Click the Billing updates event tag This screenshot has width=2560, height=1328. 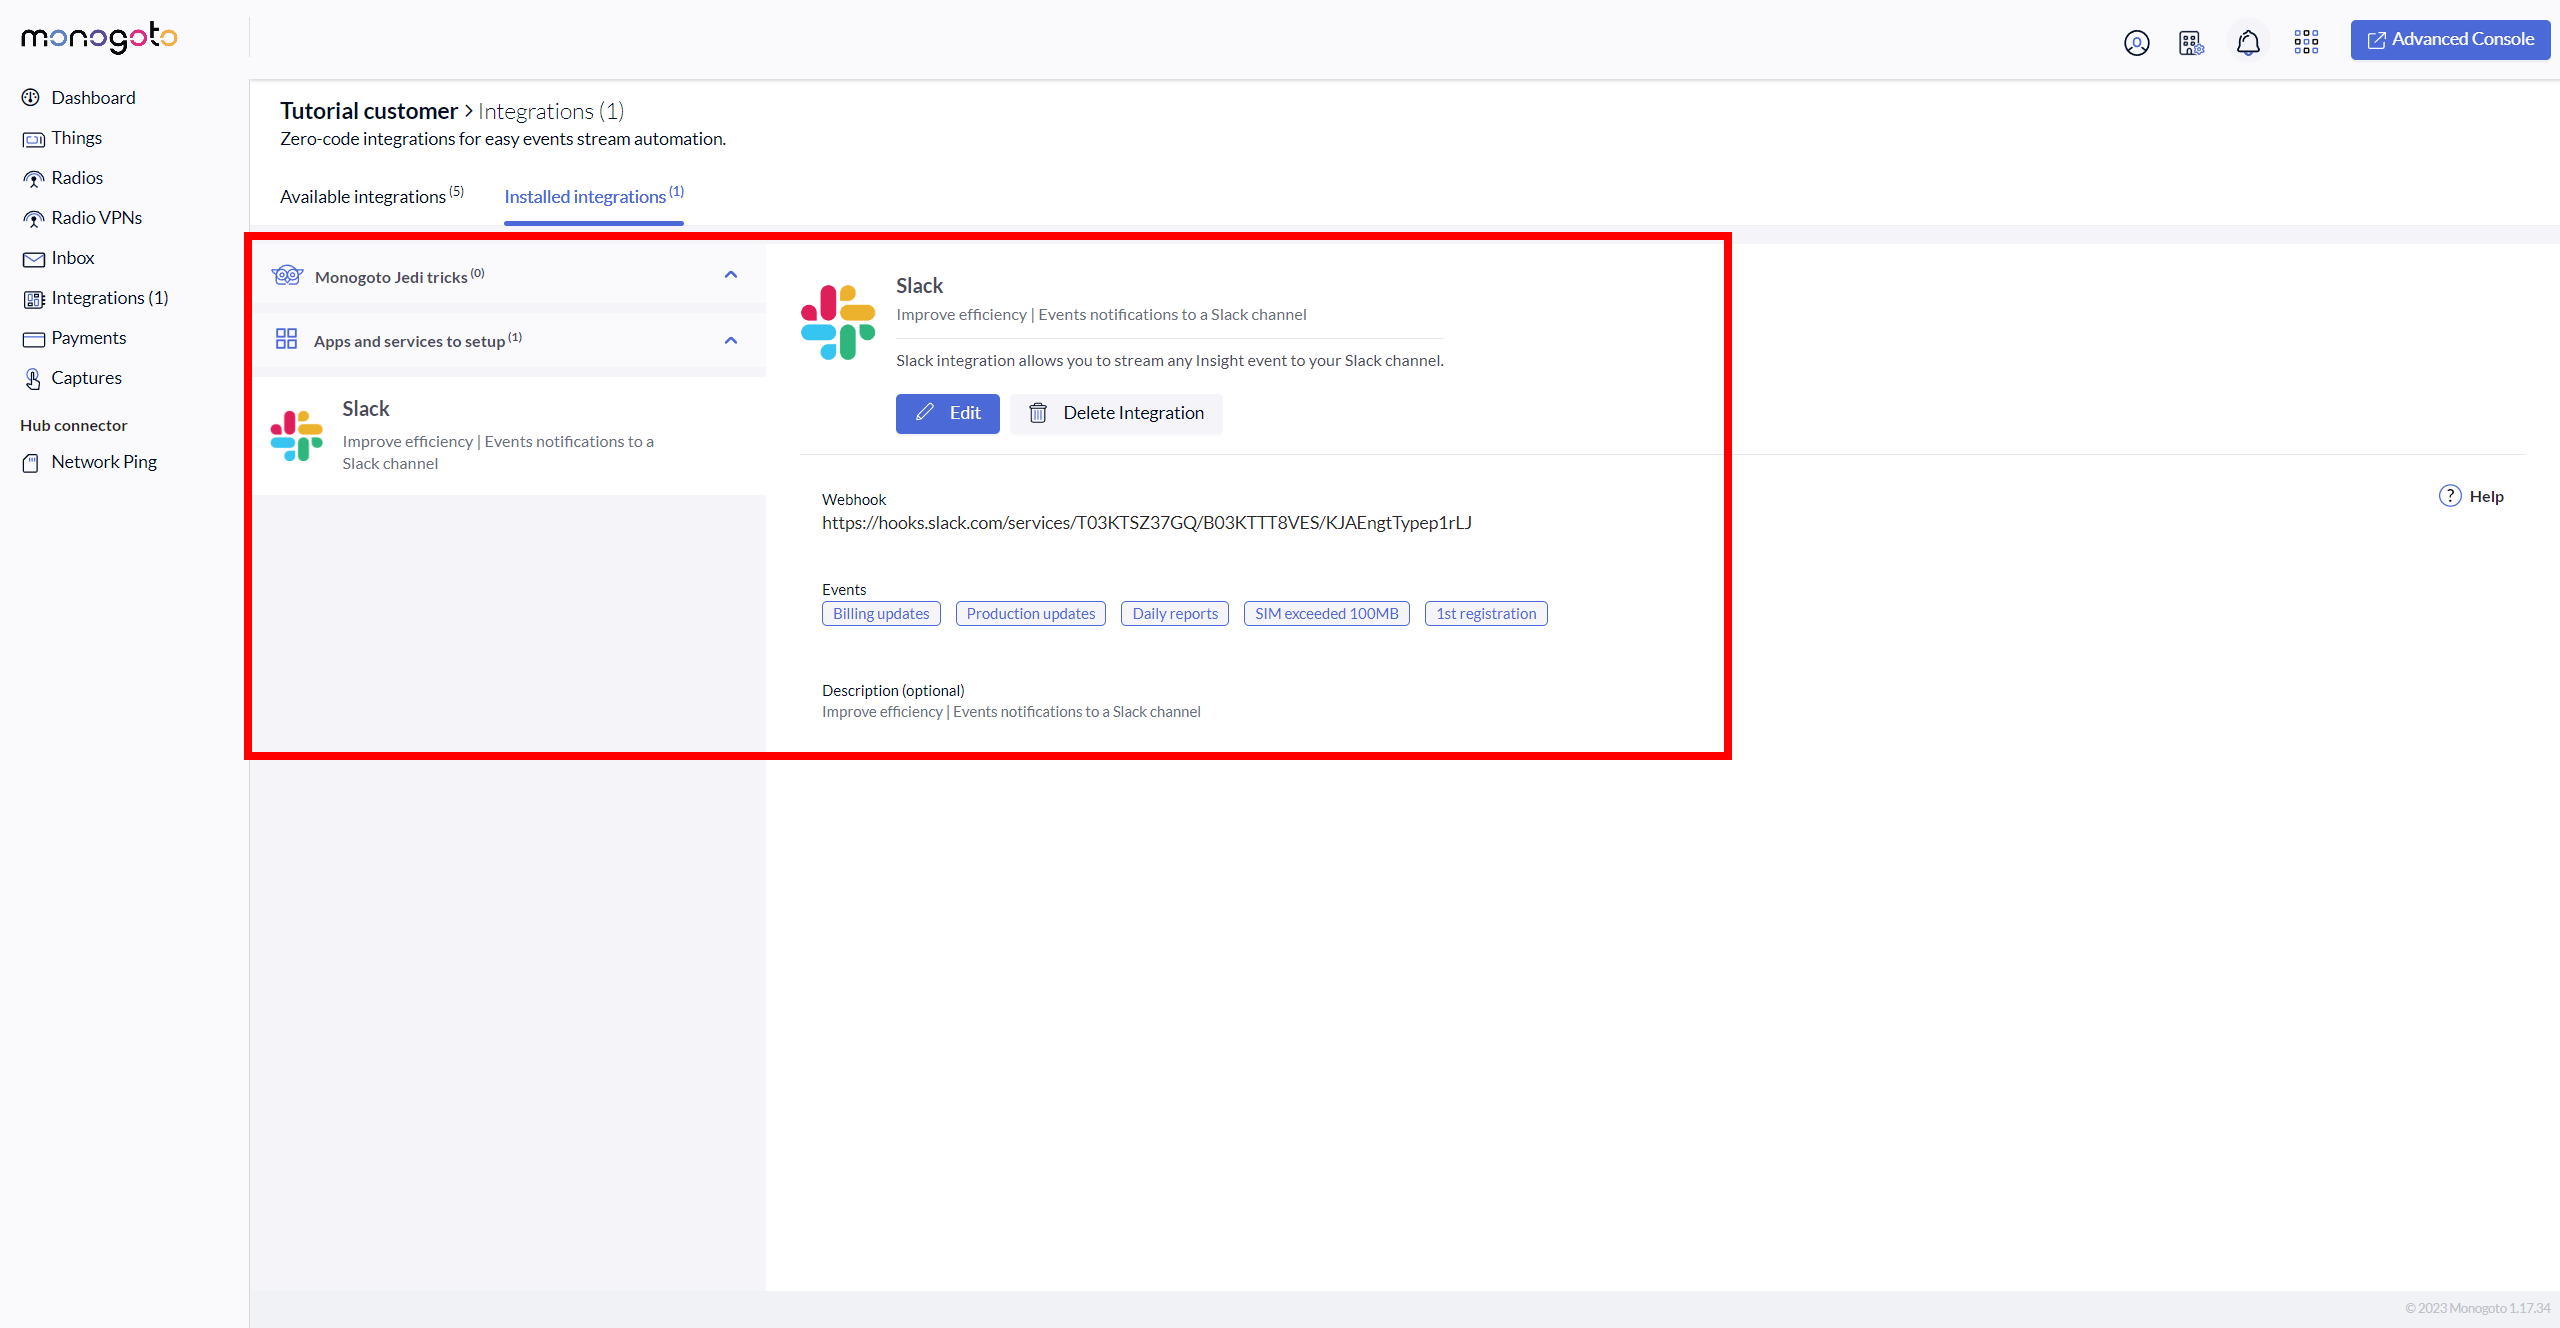[x=880, y=613]
